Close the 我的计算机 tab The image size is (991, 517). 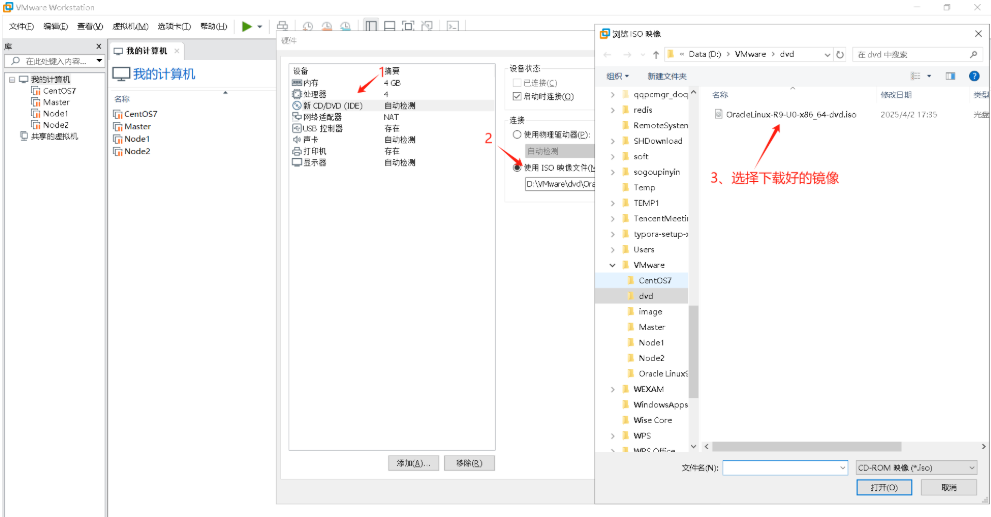tap(177, 51)
